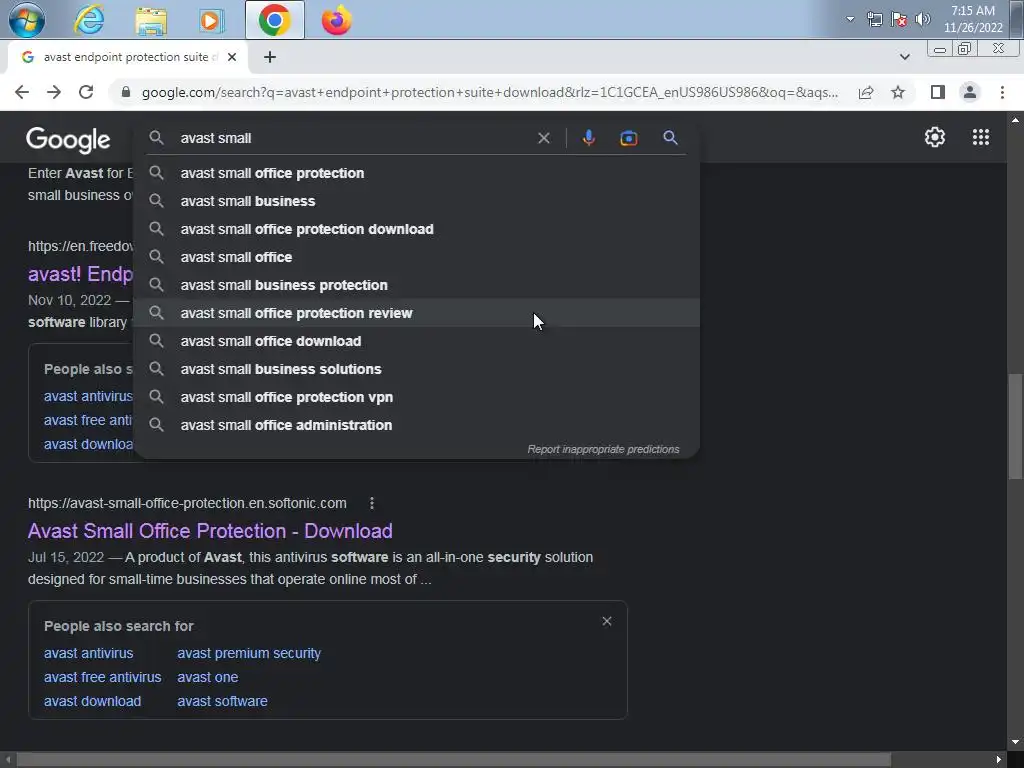This screenshot has width=1024, height=768.
Task: Open Windows Explorer folder icon in taskbar
Action: point(151,20)
